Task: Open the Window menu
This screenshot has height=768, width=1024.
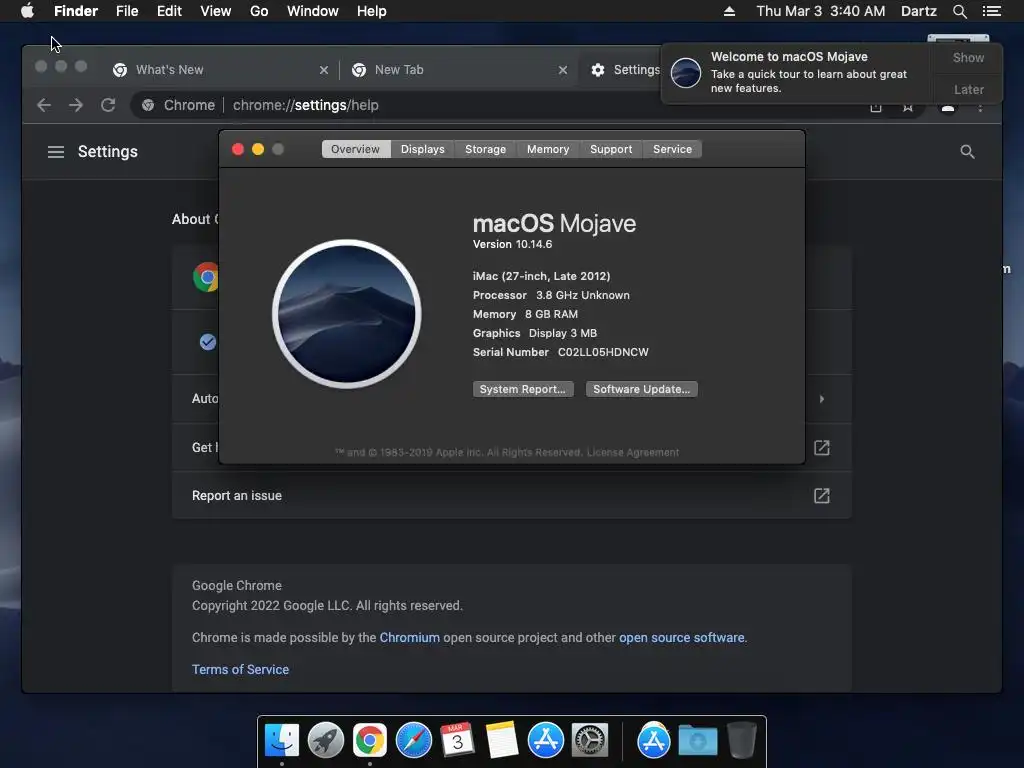Action: pyautogui.click(x=313, y=11)
